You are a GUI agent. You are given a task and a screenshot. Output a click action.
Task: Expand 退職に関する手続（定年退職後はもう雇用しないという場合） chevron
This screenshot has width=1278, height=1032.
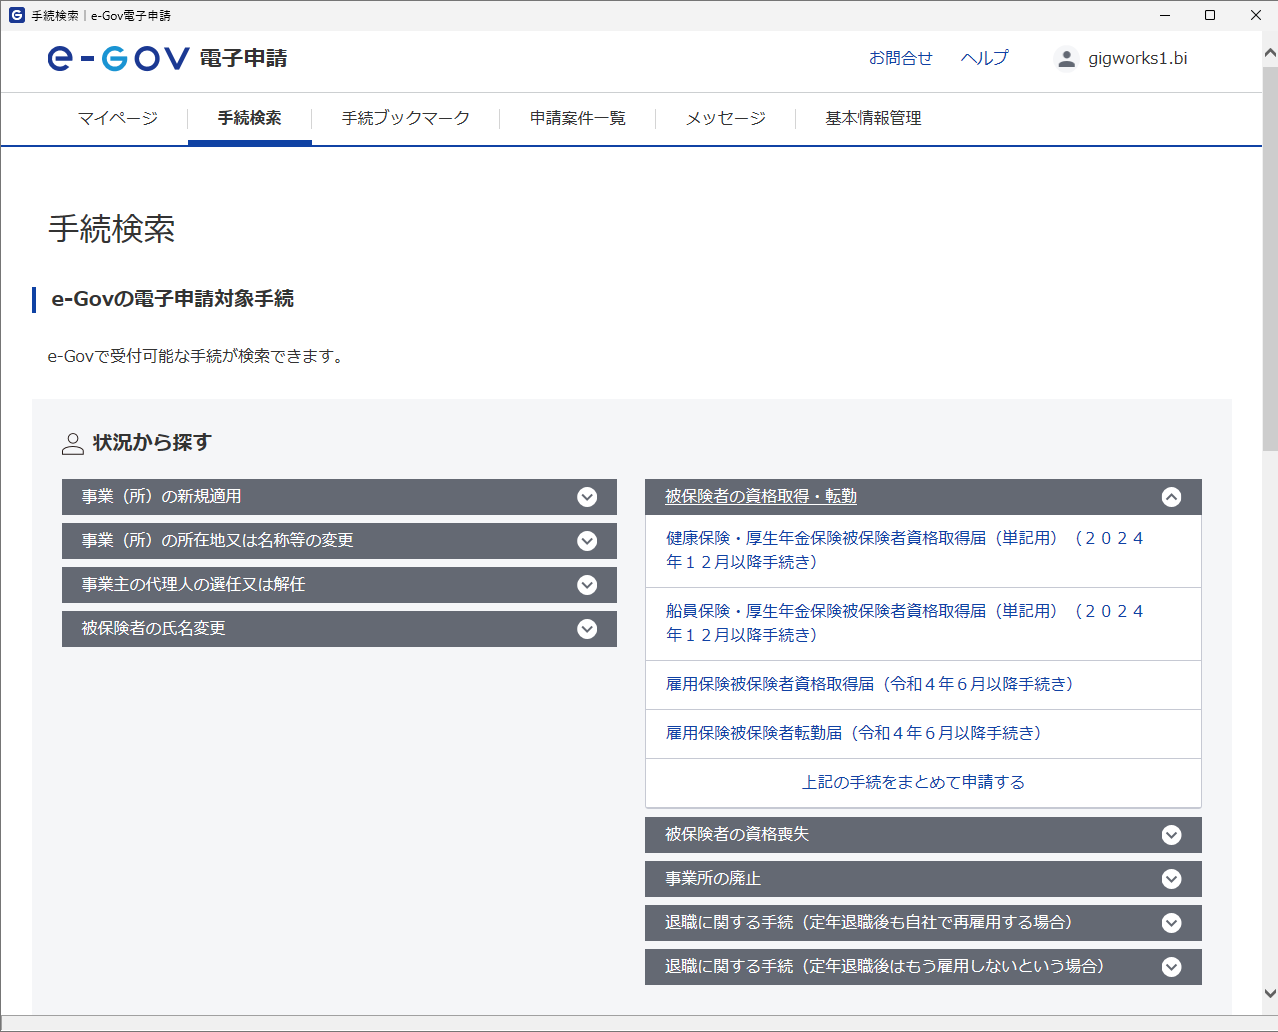[1171, 967]
